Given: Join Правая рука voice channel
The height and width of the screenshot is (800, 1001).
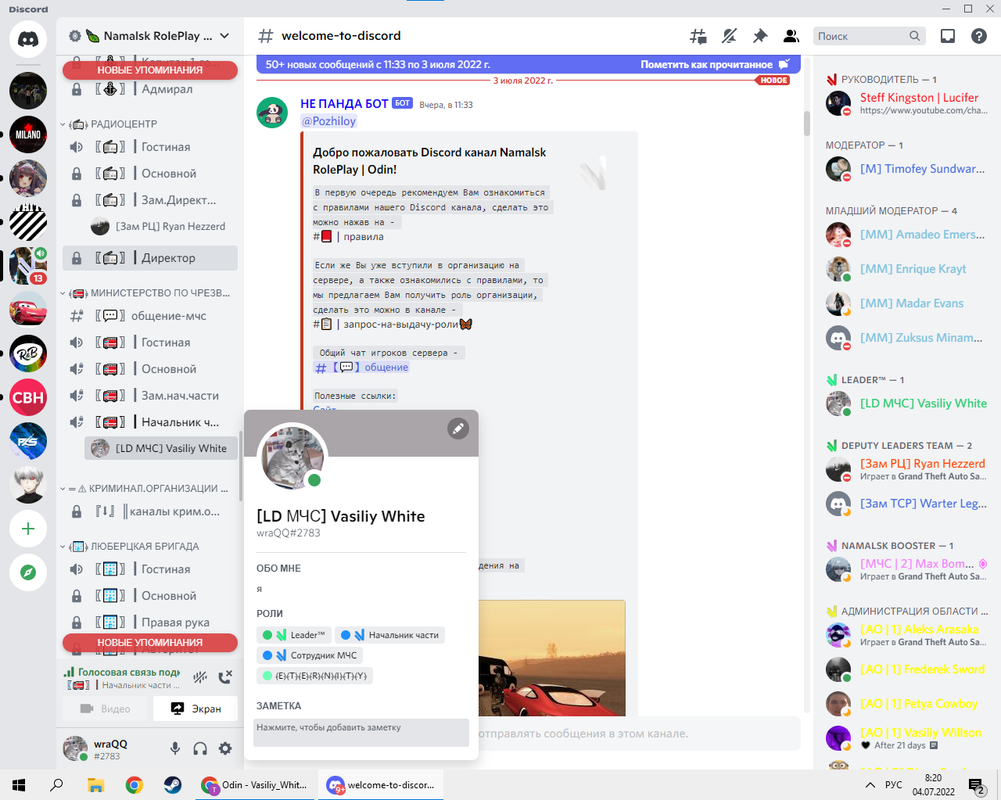Looking at the screenshot, I should 150,622.
